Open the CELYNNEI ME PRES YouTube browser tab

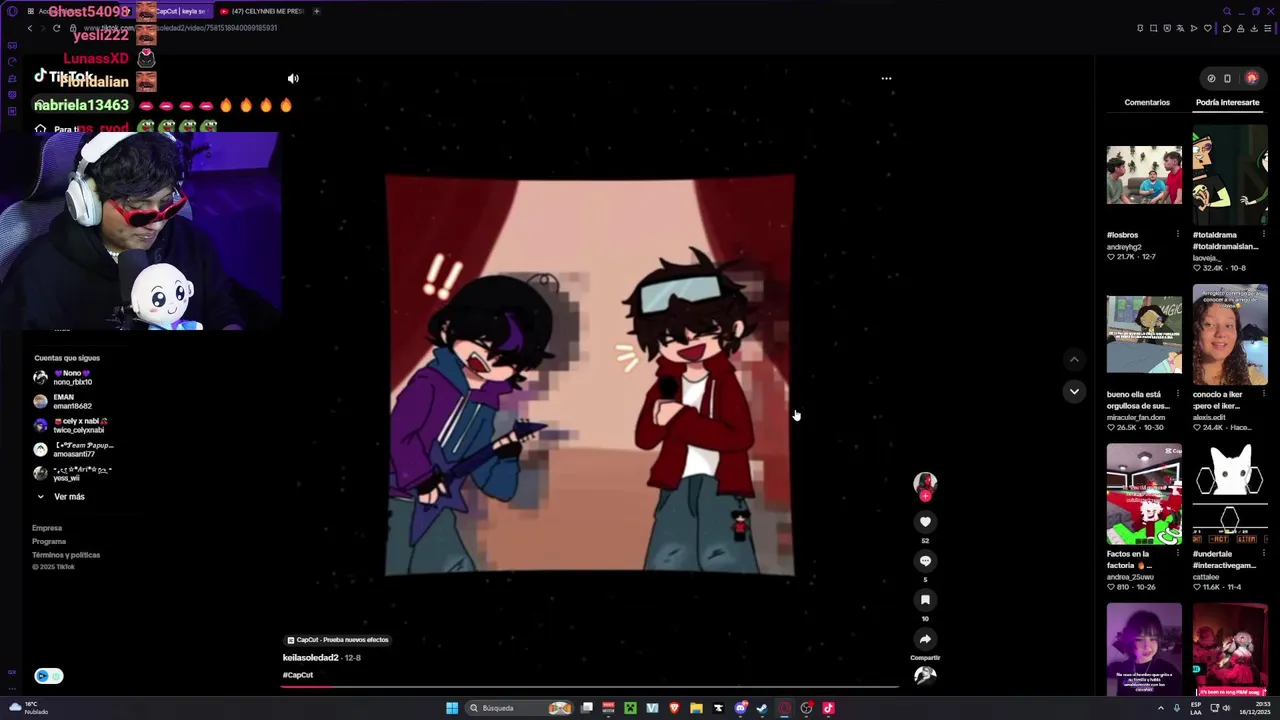pos(262,11)
